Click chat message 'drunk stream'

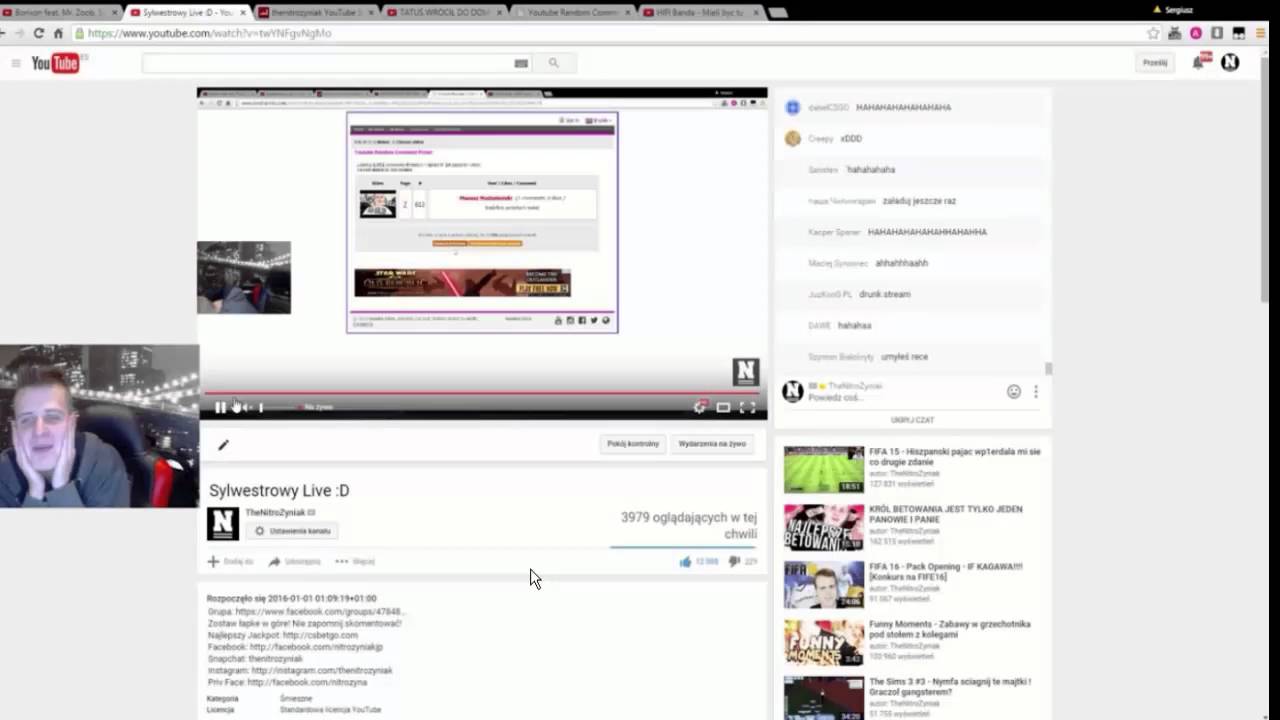tap(885, 294)
